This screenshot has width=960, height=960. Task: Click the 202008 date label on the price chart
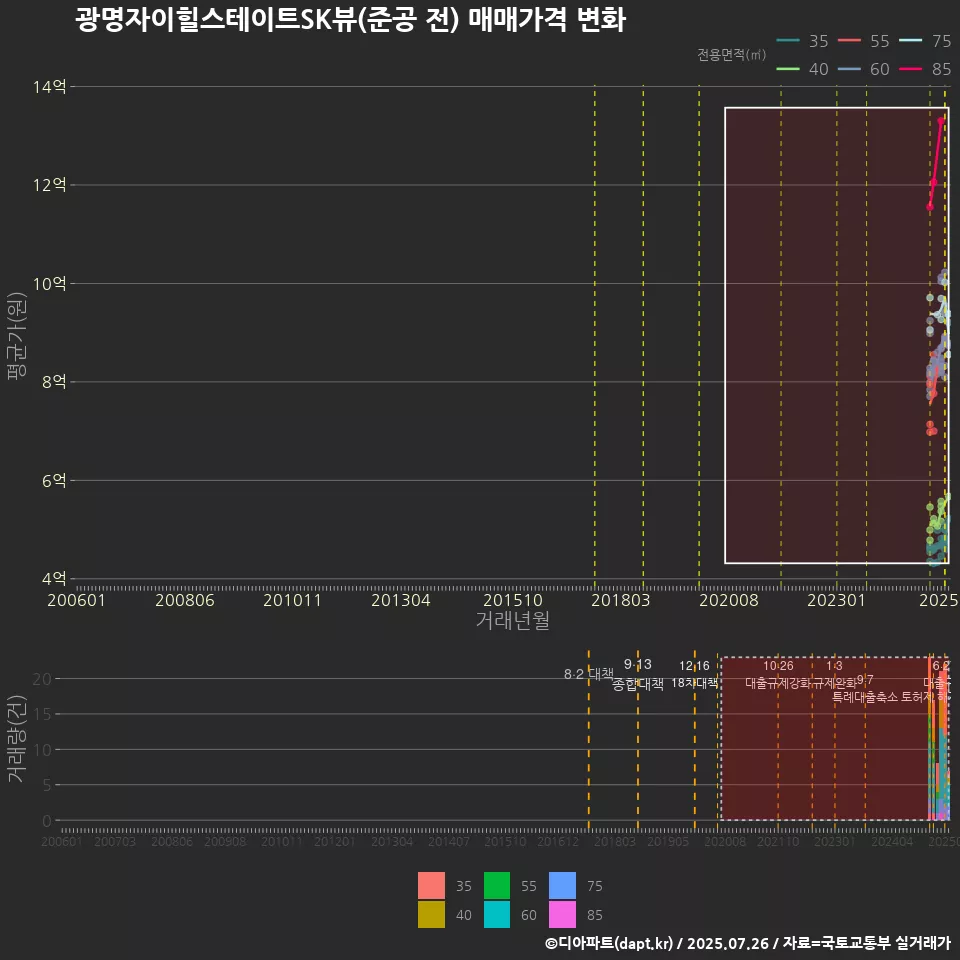tap(729, 600)
